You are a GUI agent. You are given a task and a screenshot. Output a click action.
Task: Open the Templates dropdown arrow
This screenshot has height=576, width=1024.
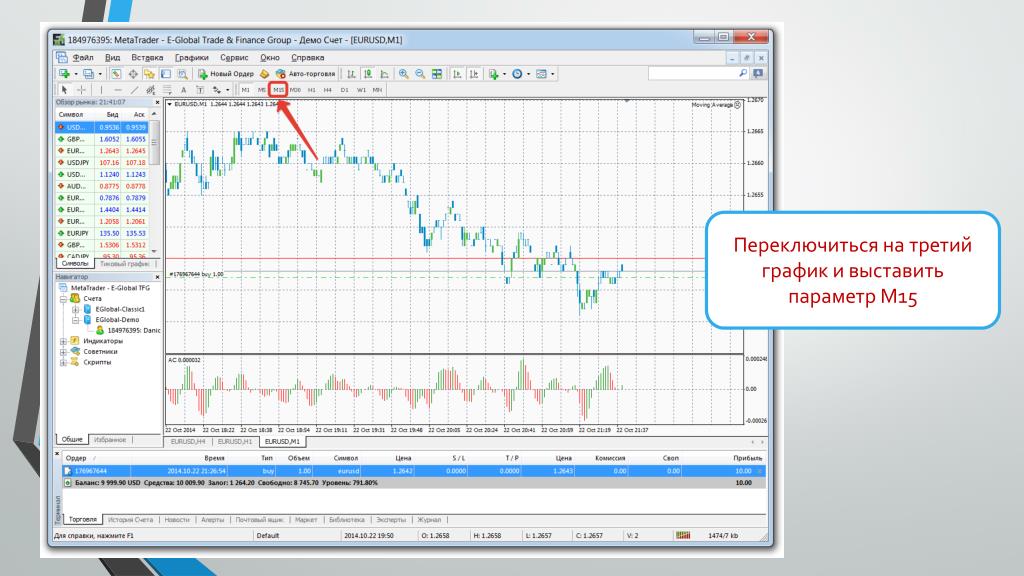click(552, 74)
